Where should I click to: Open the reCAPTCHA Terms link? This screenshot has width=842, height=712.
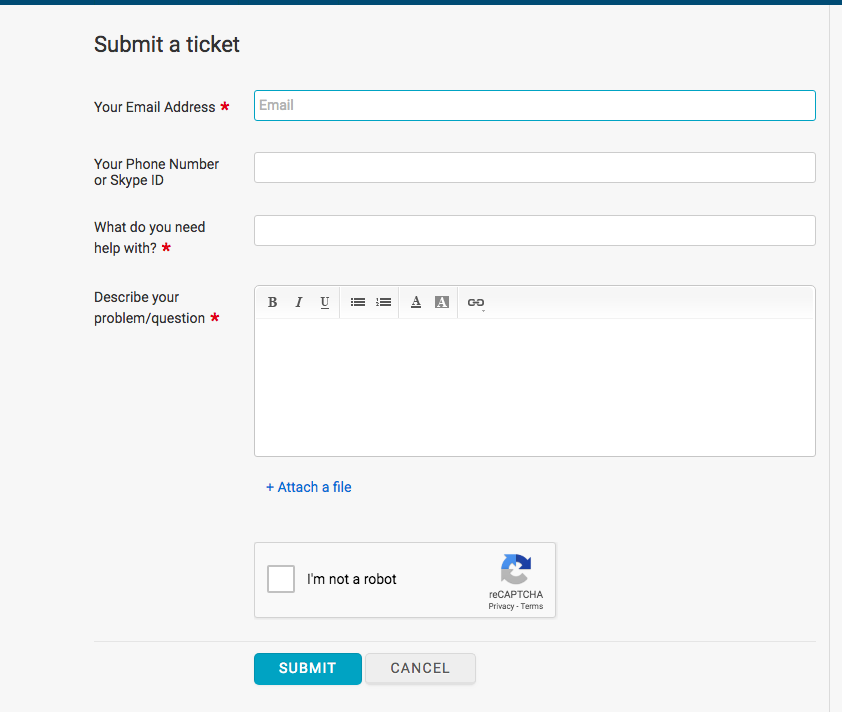pos(532,606)
